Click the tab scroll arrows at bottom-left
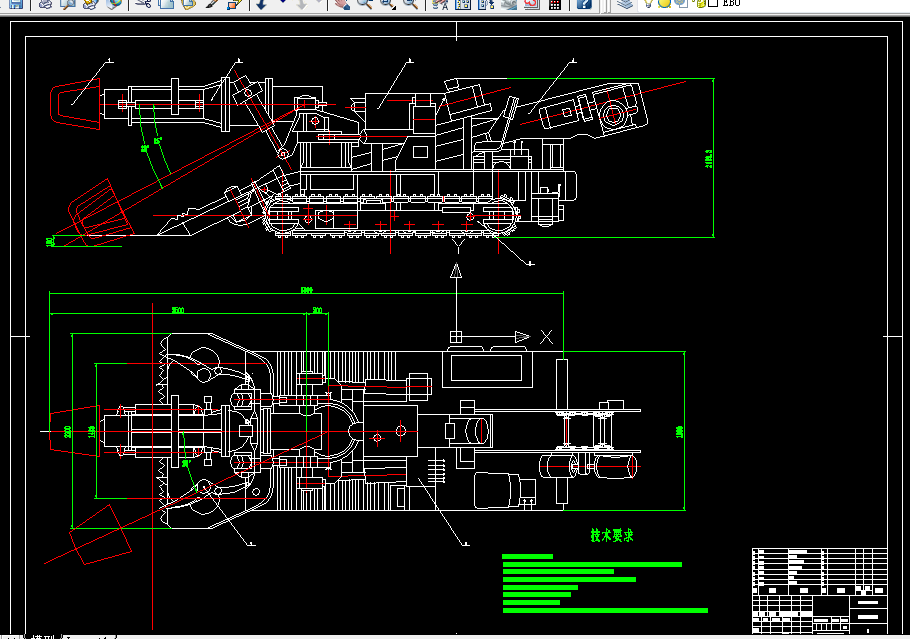This screenshot has height=639, width=910. coord(12,637)
